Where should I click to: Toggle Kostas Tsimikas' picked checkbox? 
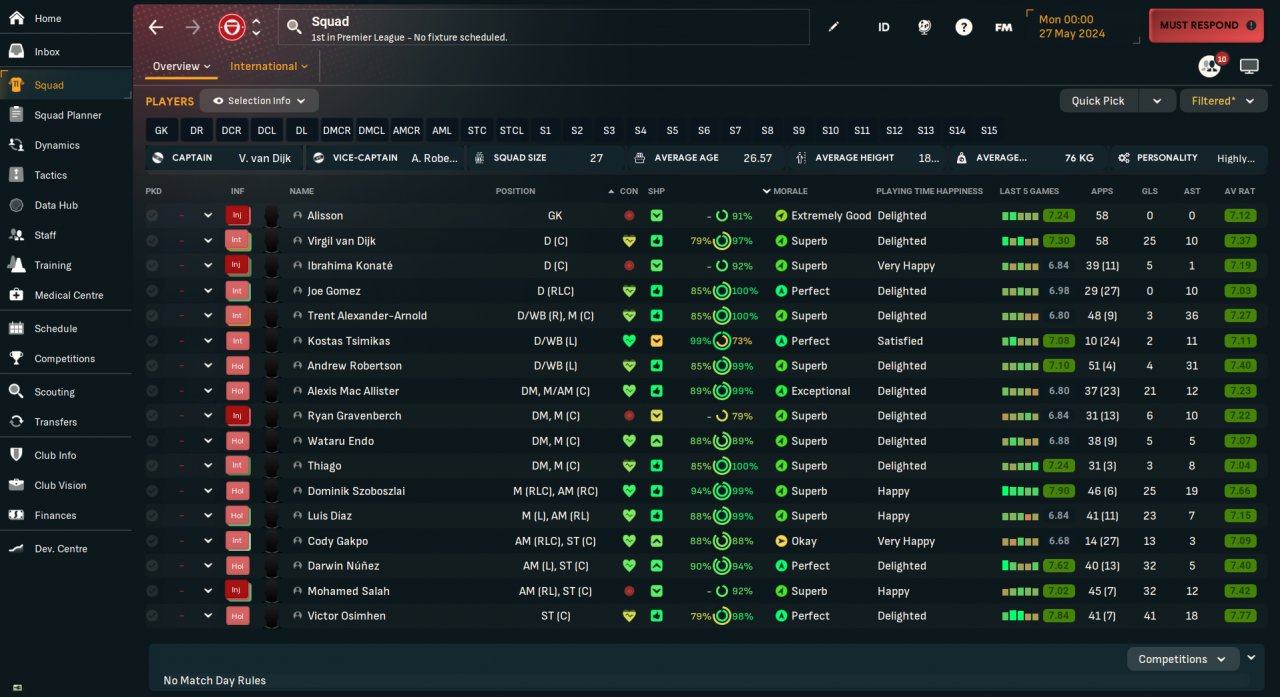(152, 341)
